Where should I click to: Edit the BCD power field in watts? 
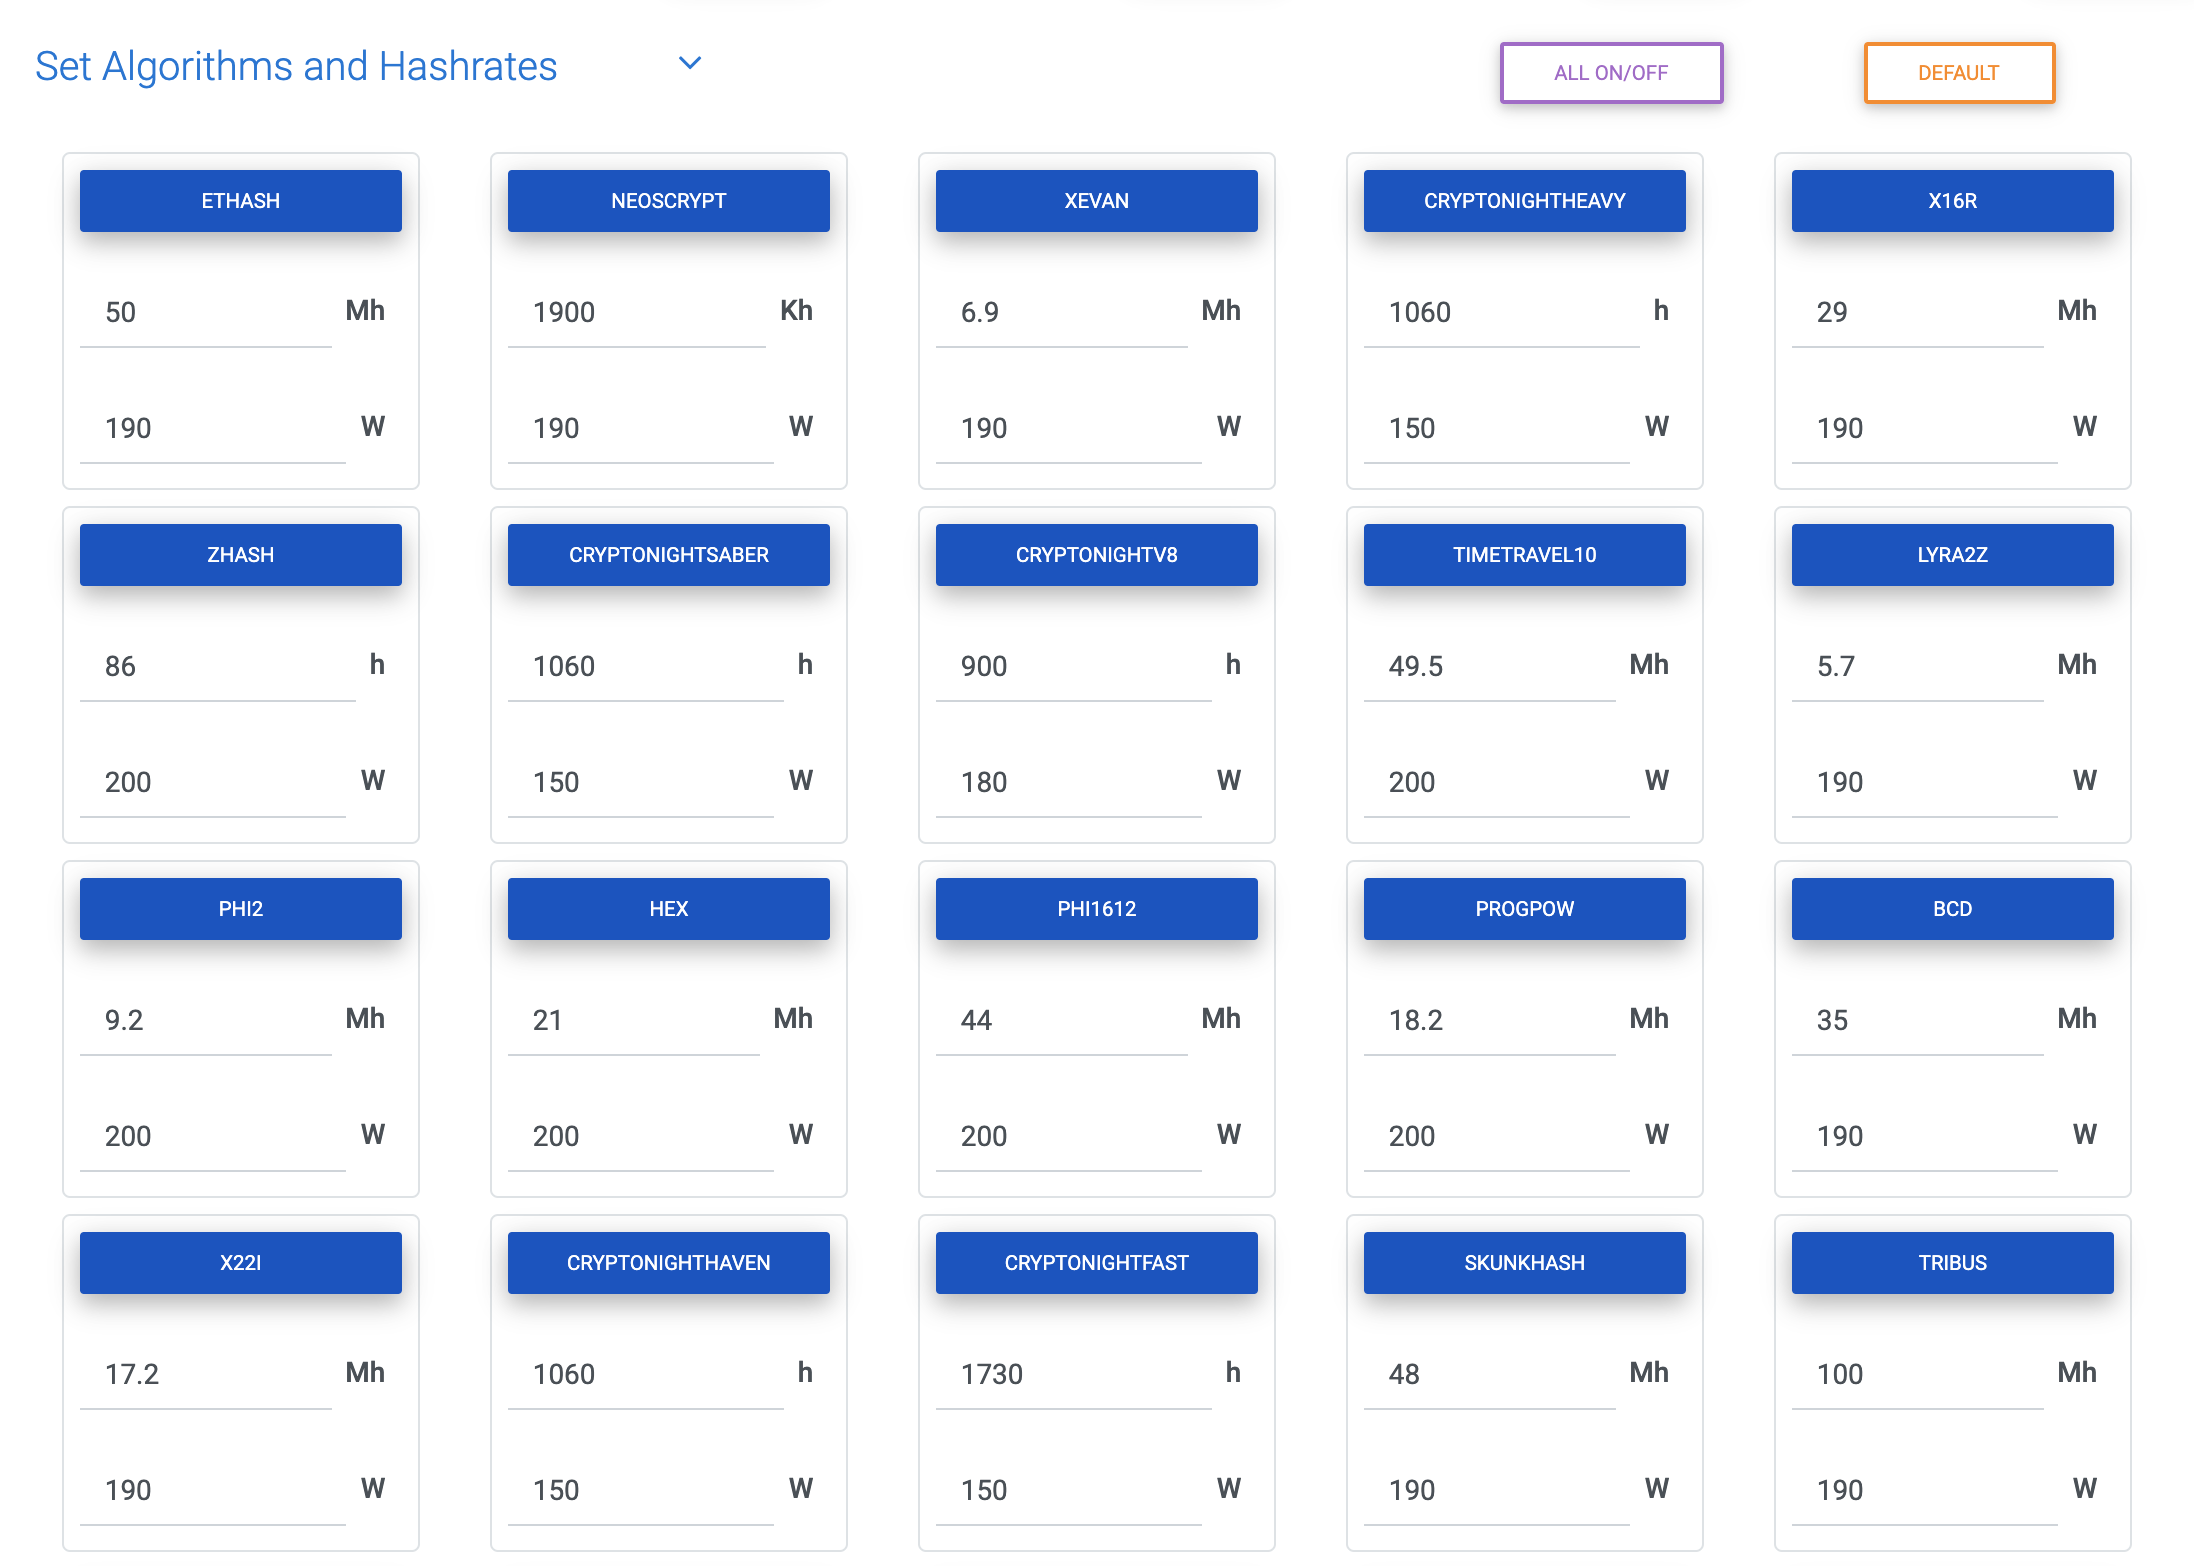1925,1137
